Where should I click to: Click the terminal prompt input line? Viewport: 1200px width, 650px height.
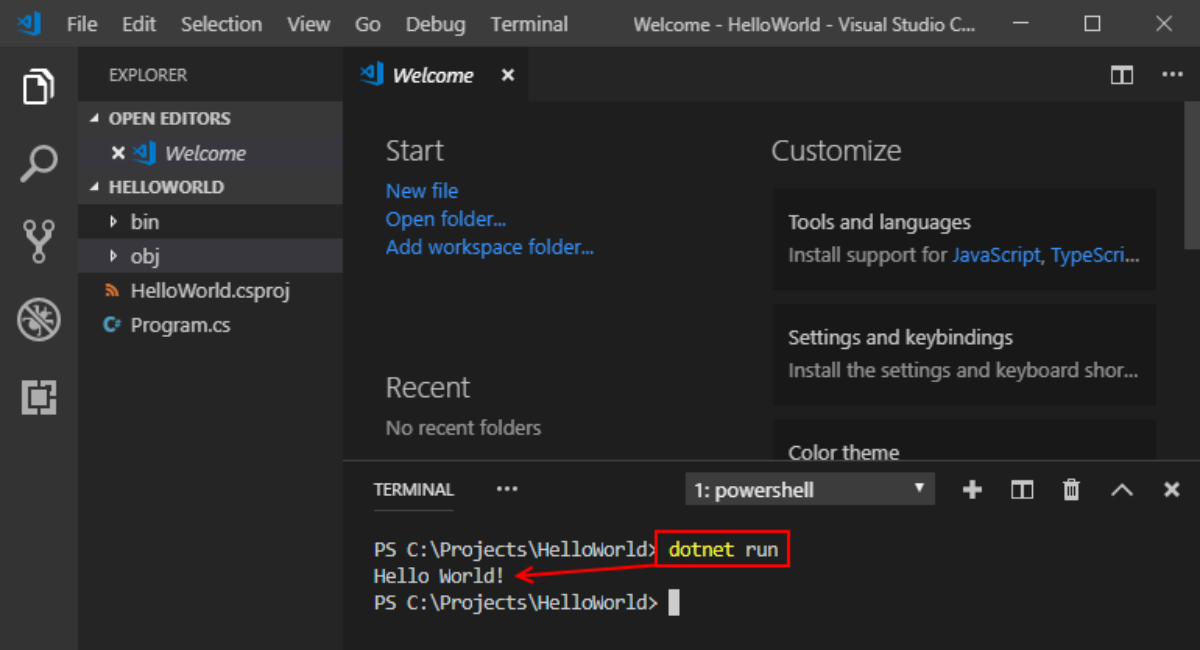point(527,603)
